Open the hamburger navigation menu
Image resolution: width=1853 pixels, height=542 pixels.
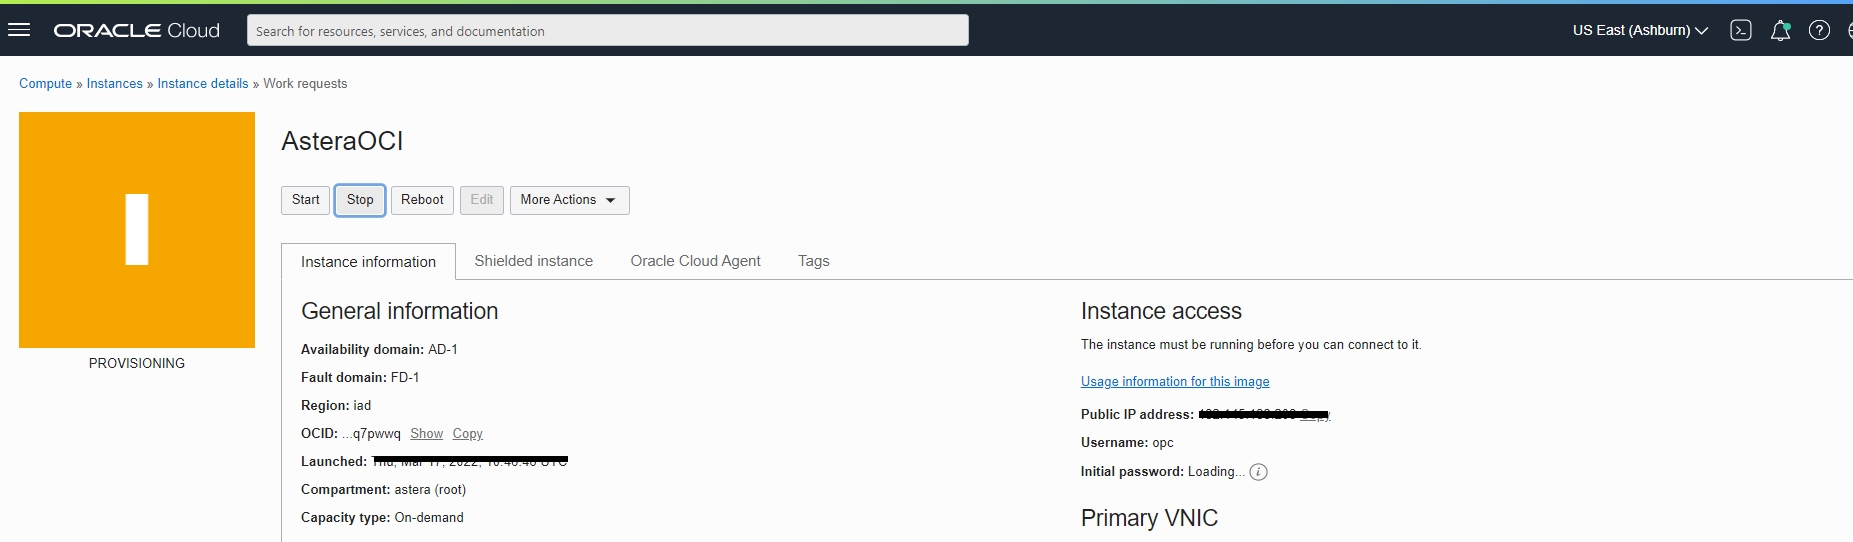point(19,30)
